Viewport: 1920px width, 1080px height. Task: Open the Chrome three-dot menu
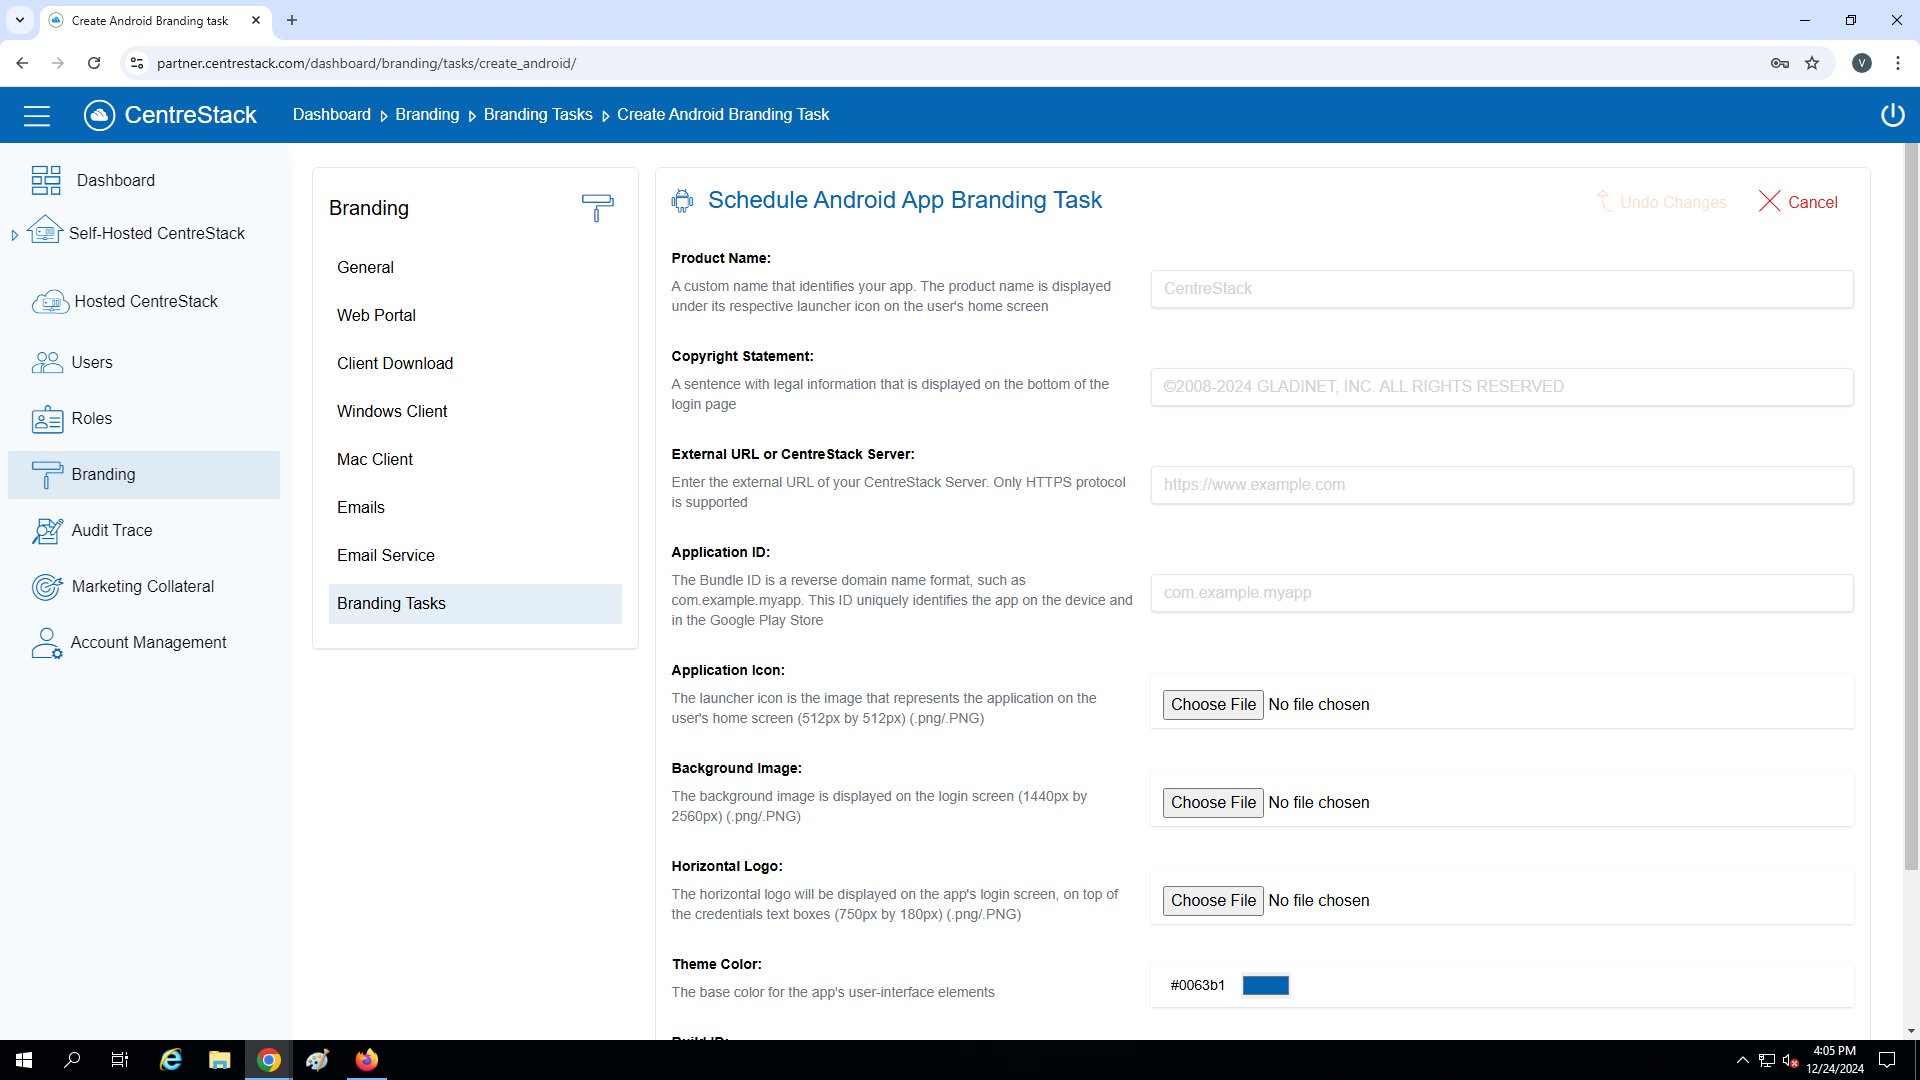pos(1898,63)
